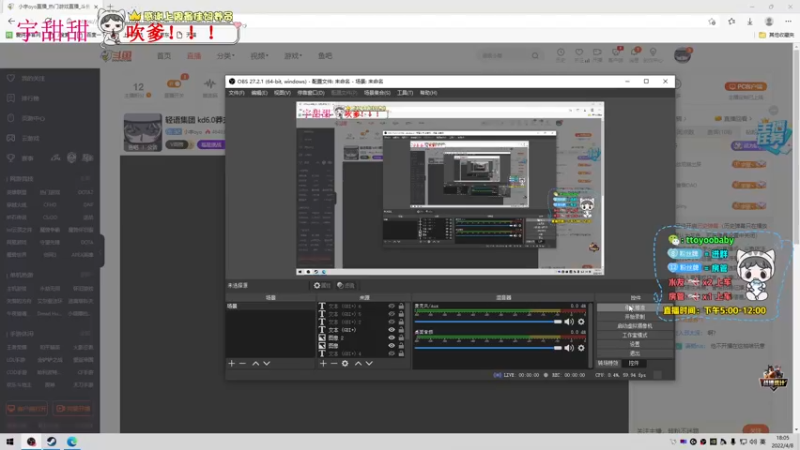Switch to OBS from the taskbar
The height and width of the screenshot is (450, 800).
pyautogui.click(x=32, y=442)
